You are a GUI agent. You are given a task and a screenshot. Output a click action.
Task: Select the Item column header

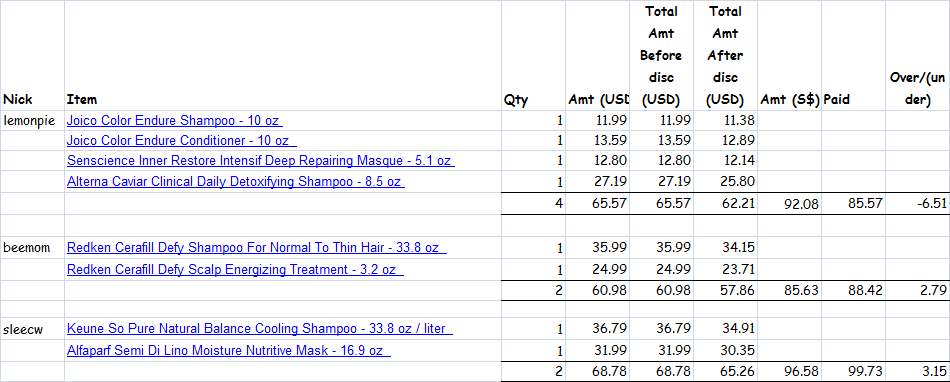pos(283,56)
